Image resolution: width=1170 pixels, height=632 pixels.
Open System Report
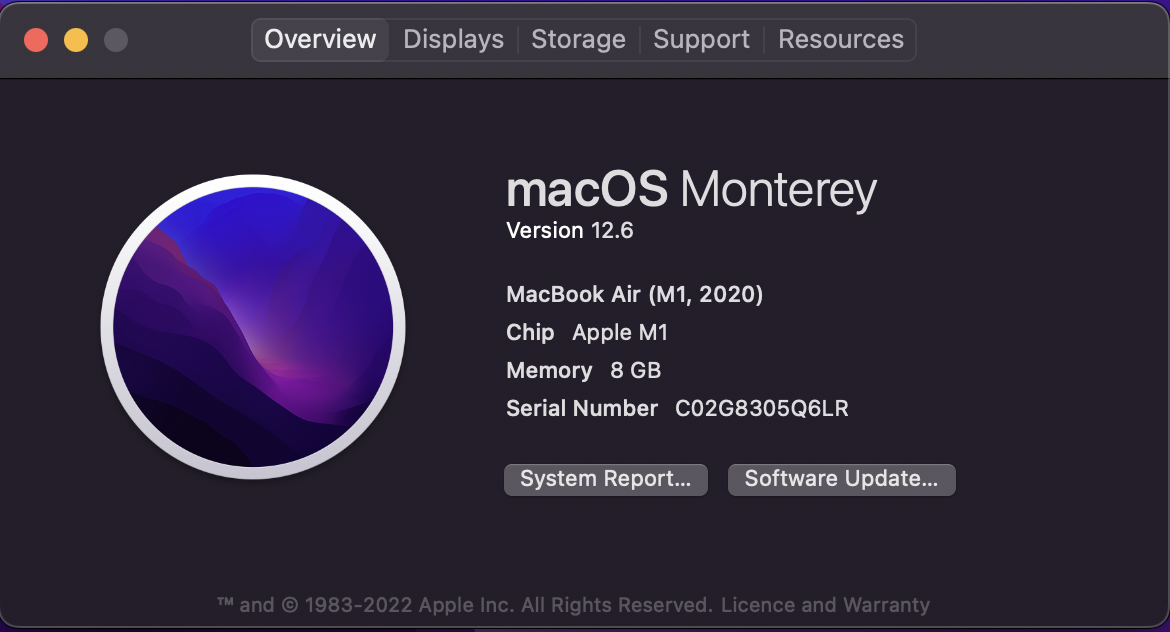605,479
